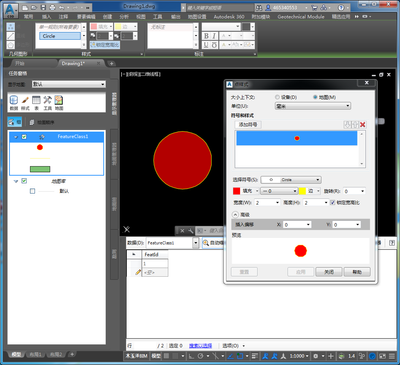Click the auto-zoom button in data table
Viewport: 400px width, 365px height.
(213, 243)
